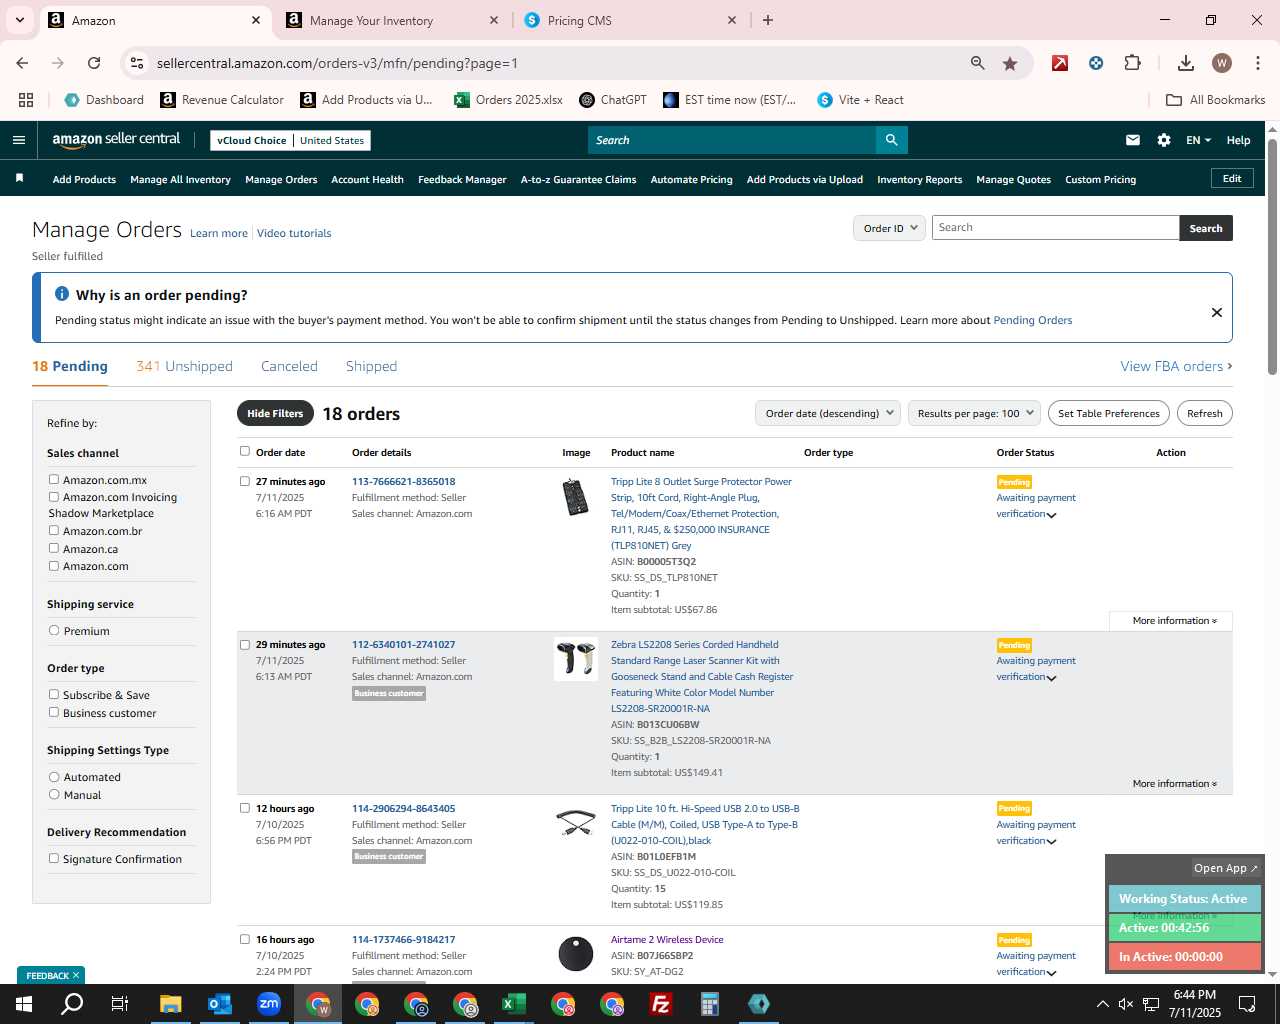Switch to the Manage Your Inventory browser tab

[x=390, y=20]
